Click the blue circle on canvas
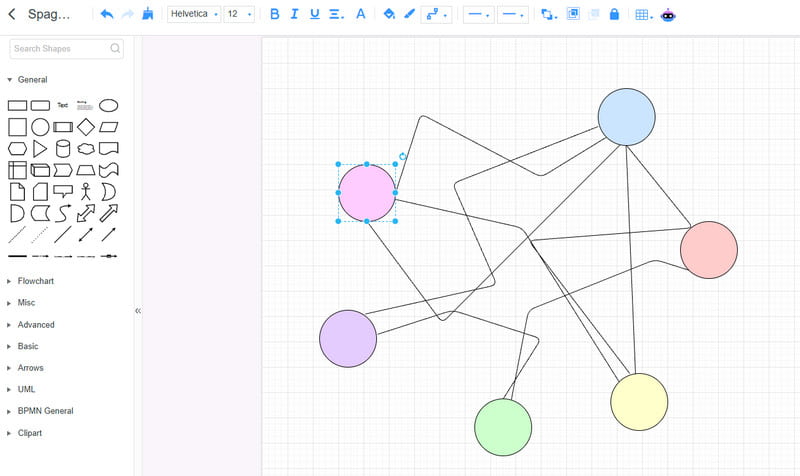This screenshot has width=800, height=476. [x=627, y=117]
